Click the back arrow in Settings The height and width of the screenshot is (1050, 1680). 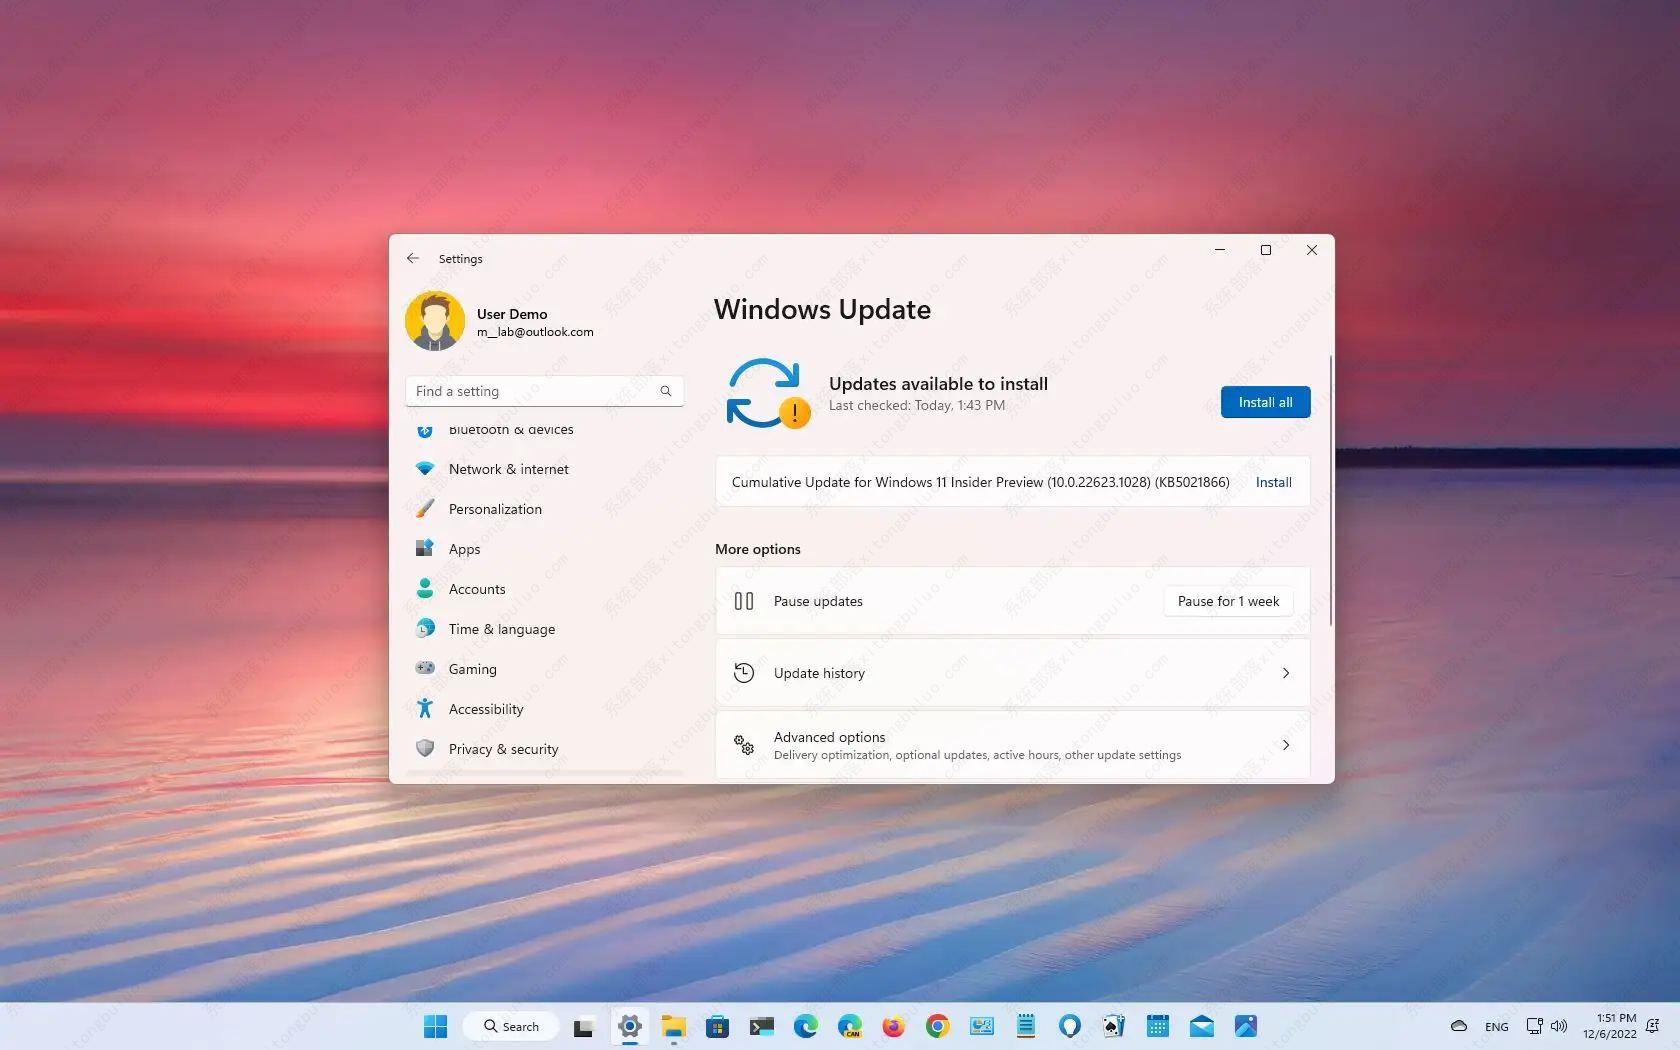point(413,258)
